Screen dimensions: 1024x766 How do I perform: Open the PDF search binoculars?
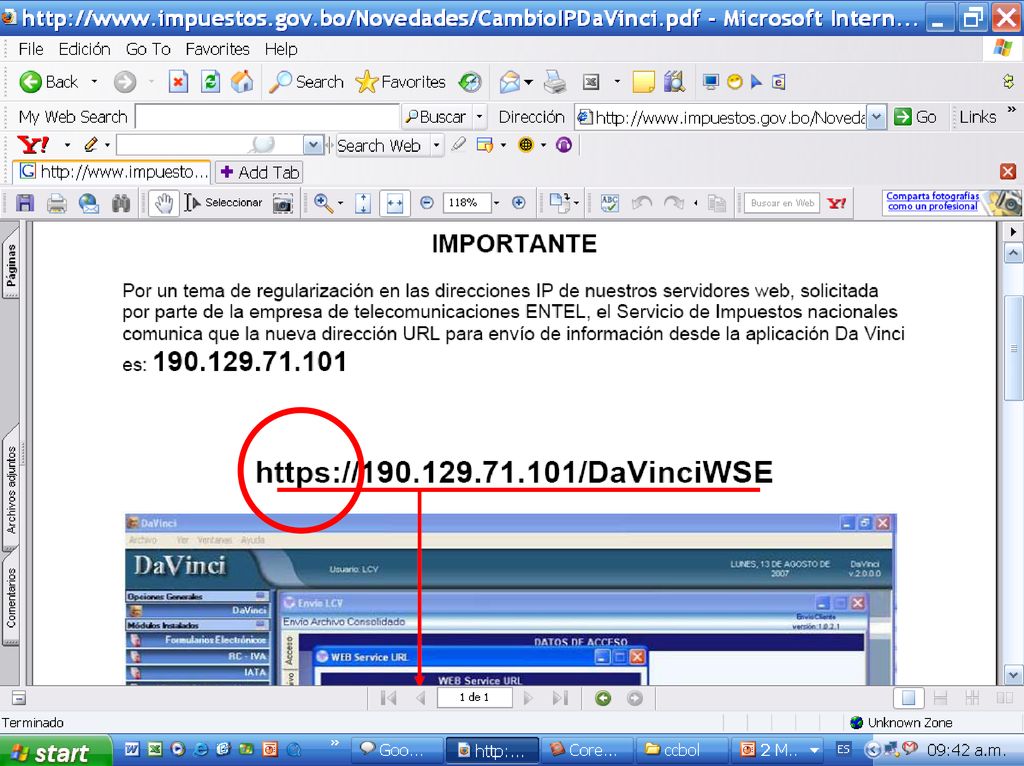pyautogui.click(x=121, y=203)
